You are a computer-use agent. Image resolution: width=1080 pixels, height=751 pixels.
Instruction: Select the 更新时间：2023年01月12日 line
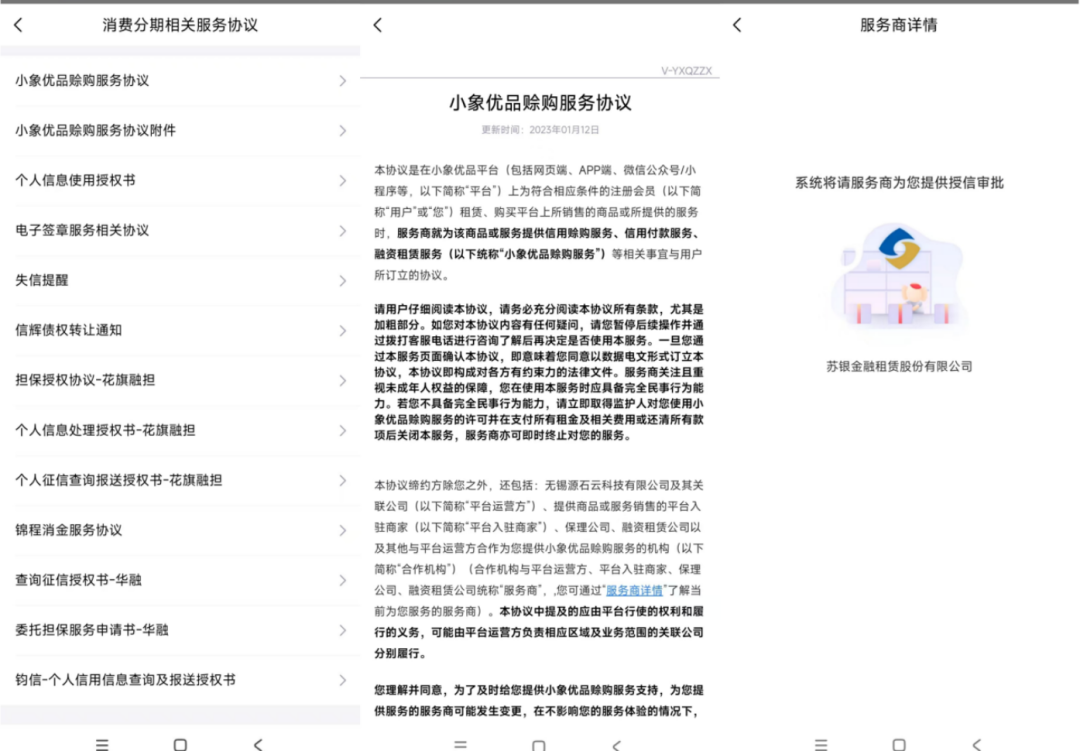[x=540, y=130]
